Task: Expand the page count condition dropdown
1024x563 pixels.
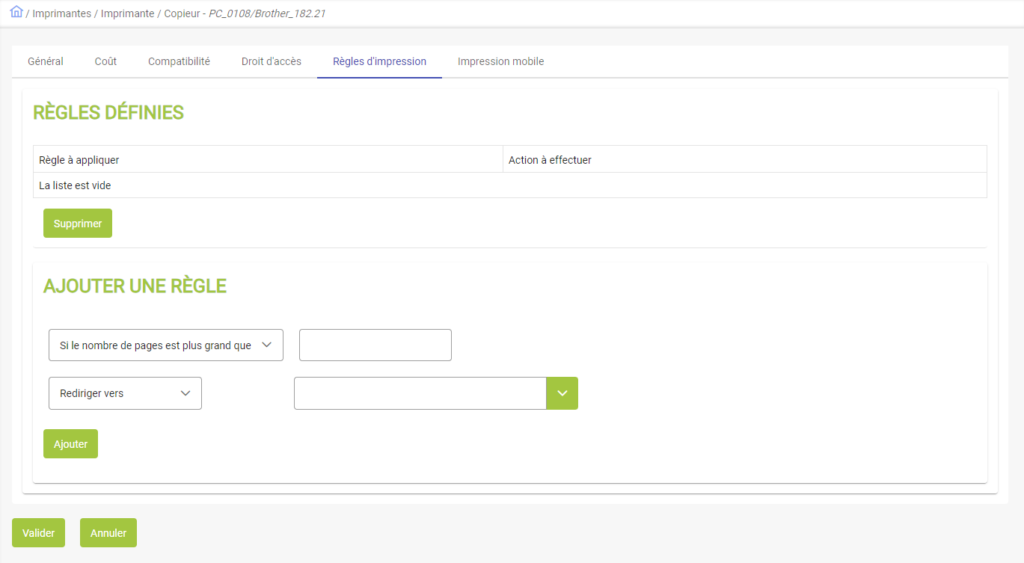Action: pyautogui.click(x=166, y=345)
